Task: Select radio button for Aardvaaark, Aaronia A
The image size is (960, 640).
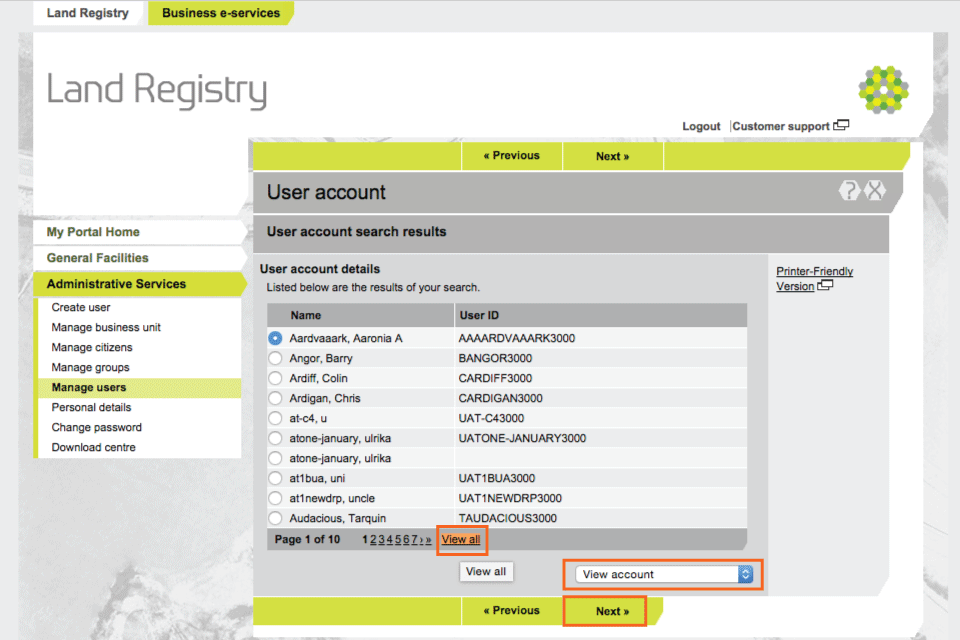Action: point(276,338)
